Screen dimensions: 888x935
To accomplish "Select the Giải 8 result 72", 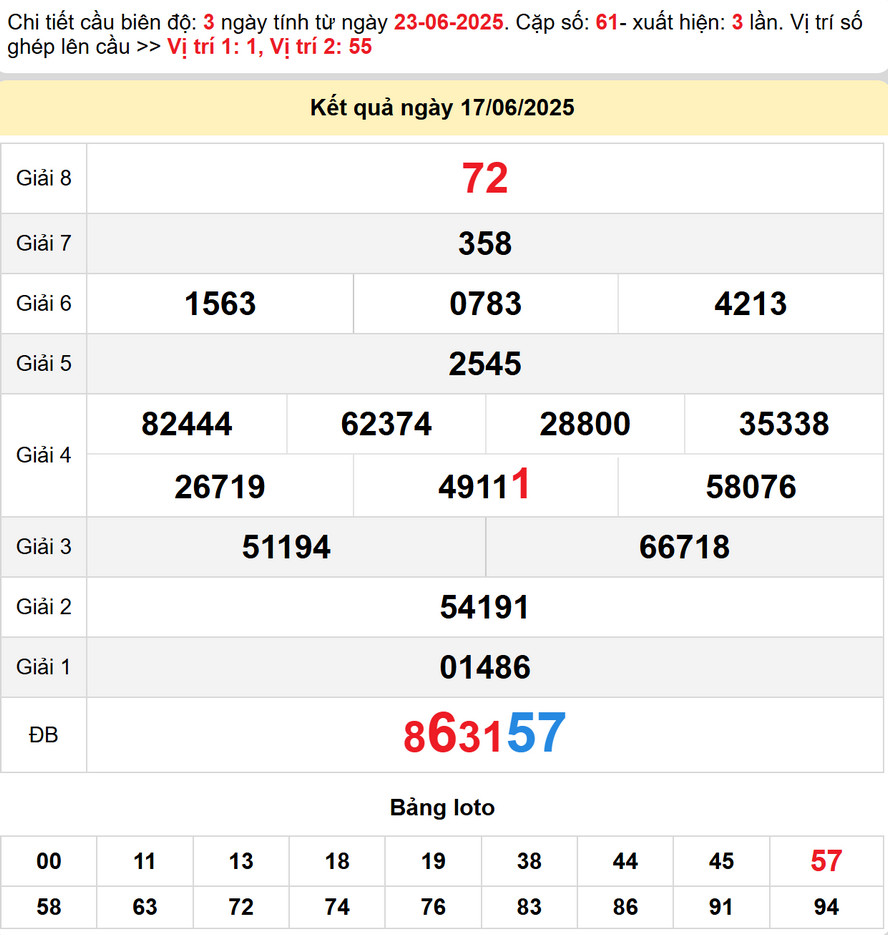I will [485, 178].
